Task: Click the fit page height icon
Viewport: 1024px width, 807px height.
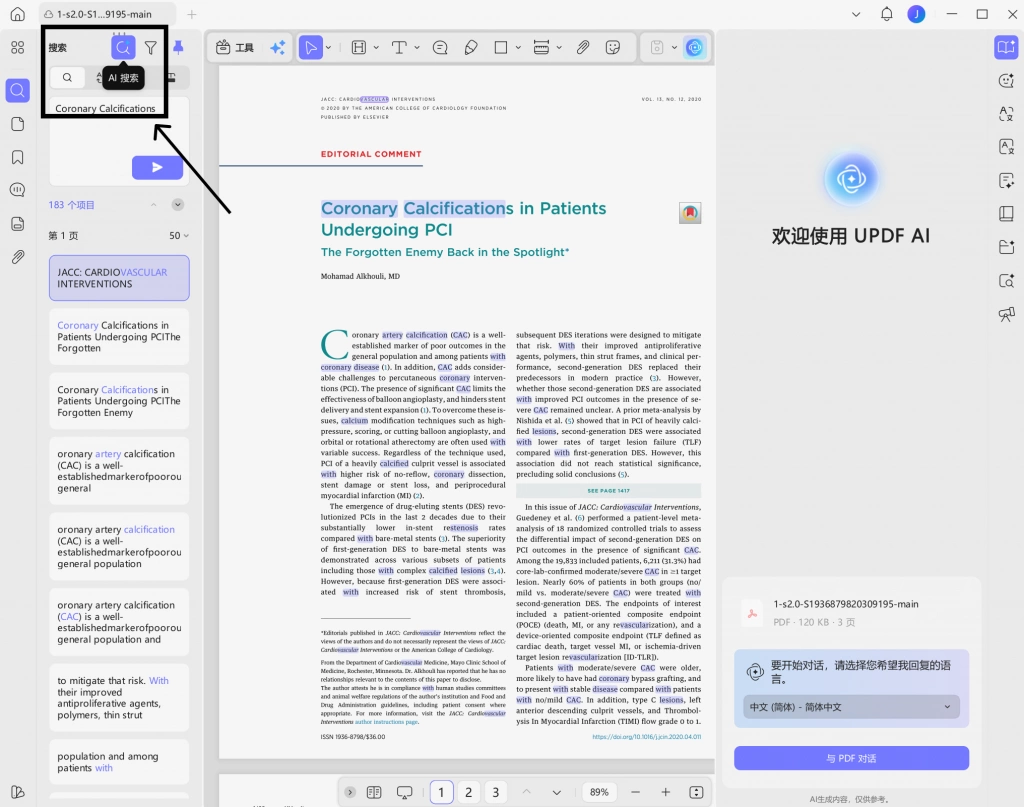Action: 696,792
